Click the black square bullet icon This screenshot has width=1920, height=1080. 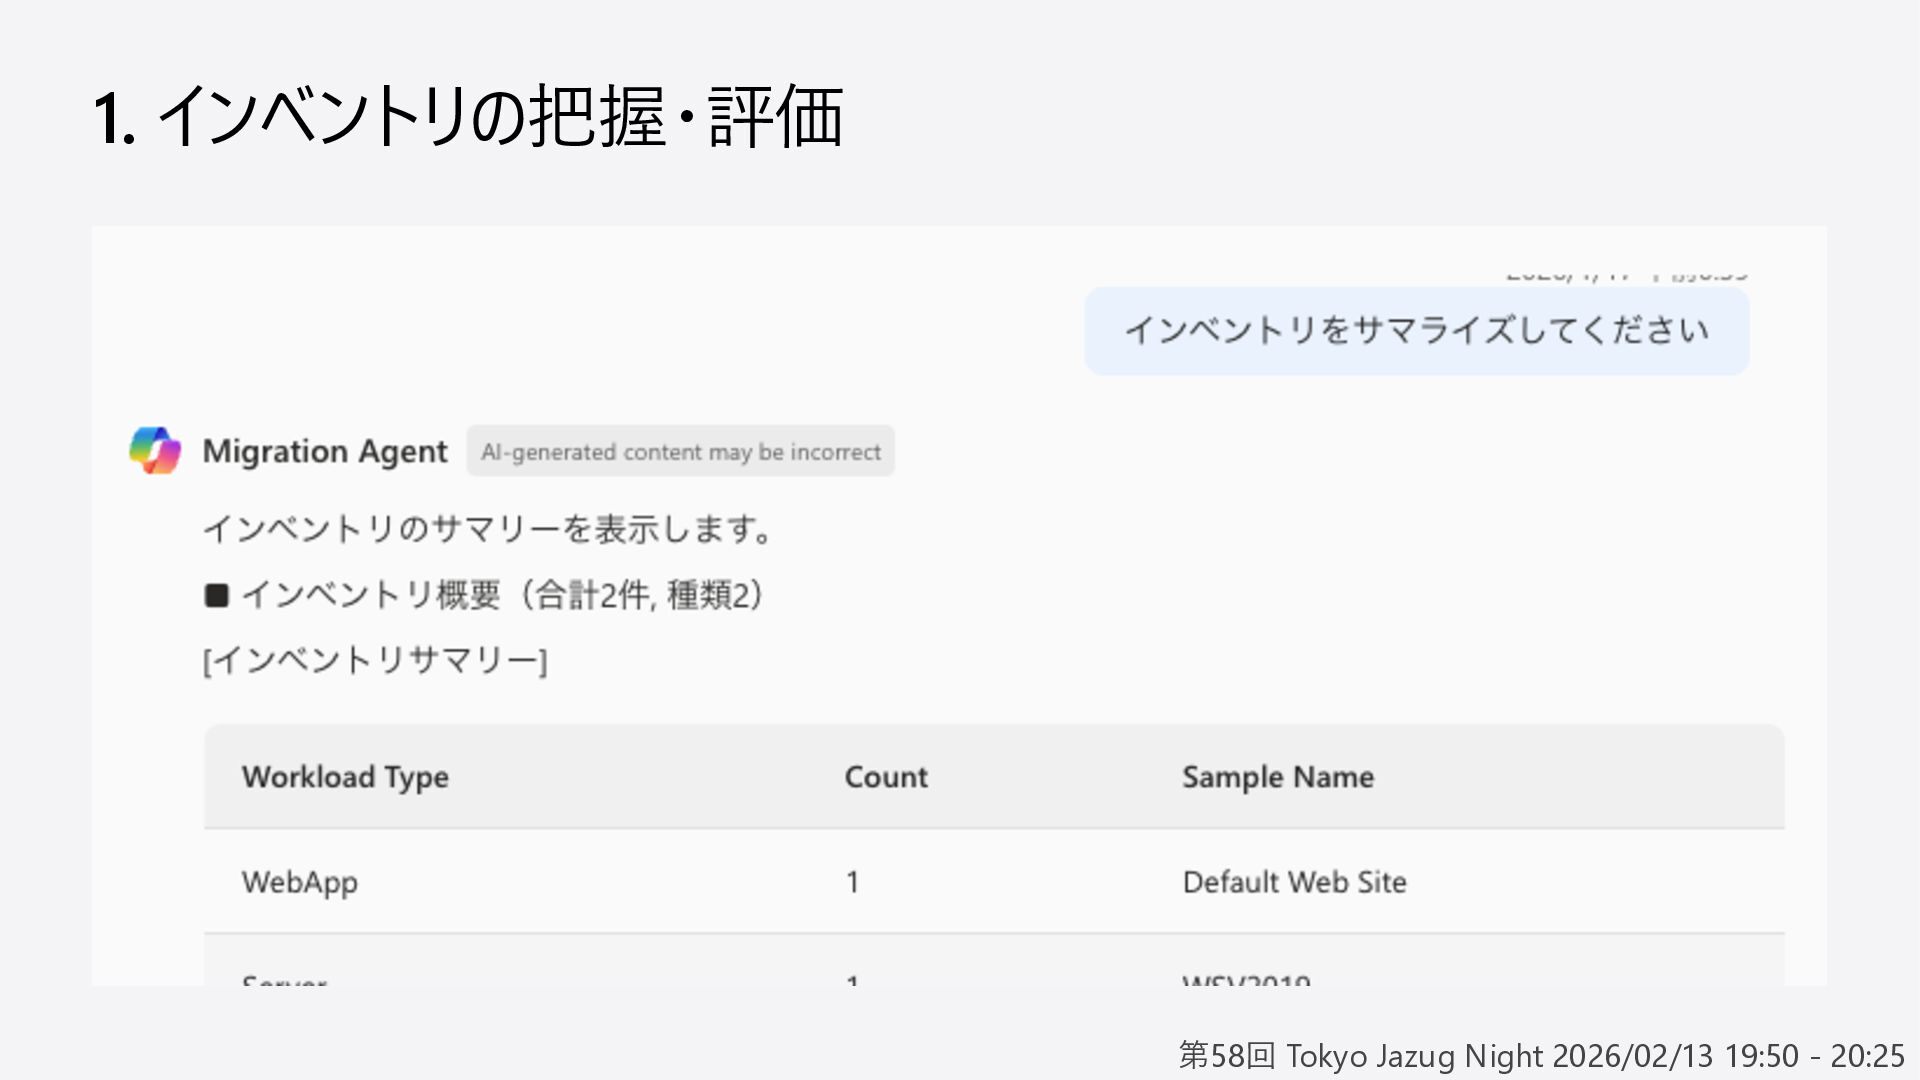click(216, 596)
